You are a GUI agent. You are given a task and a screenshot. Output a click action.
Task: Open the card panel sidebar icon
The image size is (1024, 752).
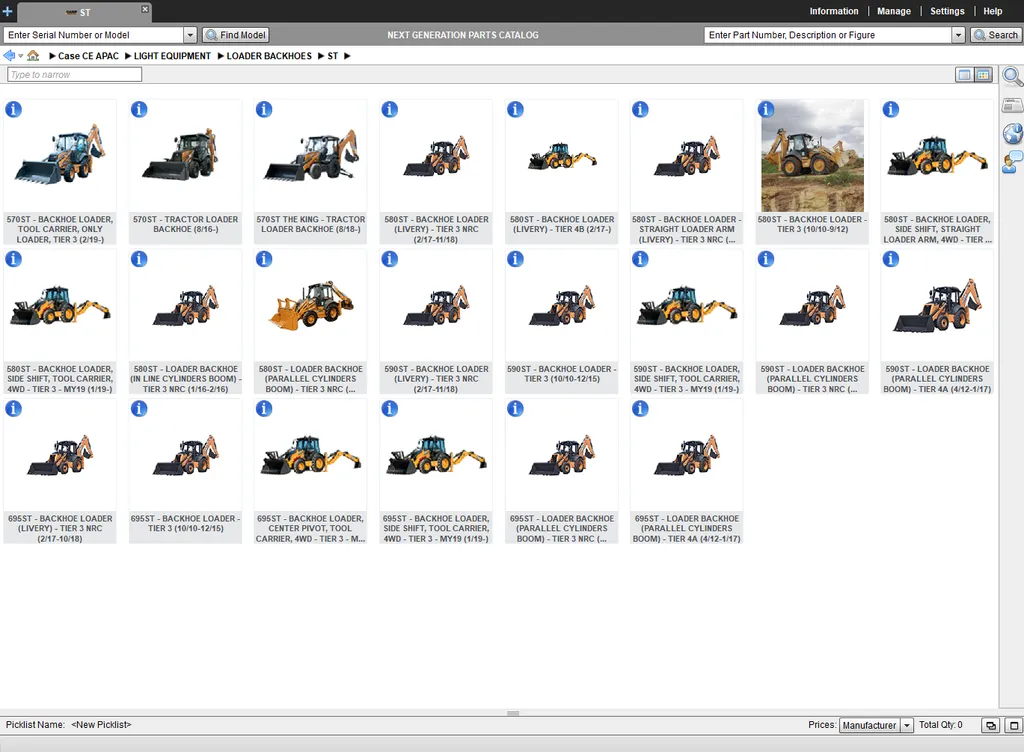point(1013,105)
